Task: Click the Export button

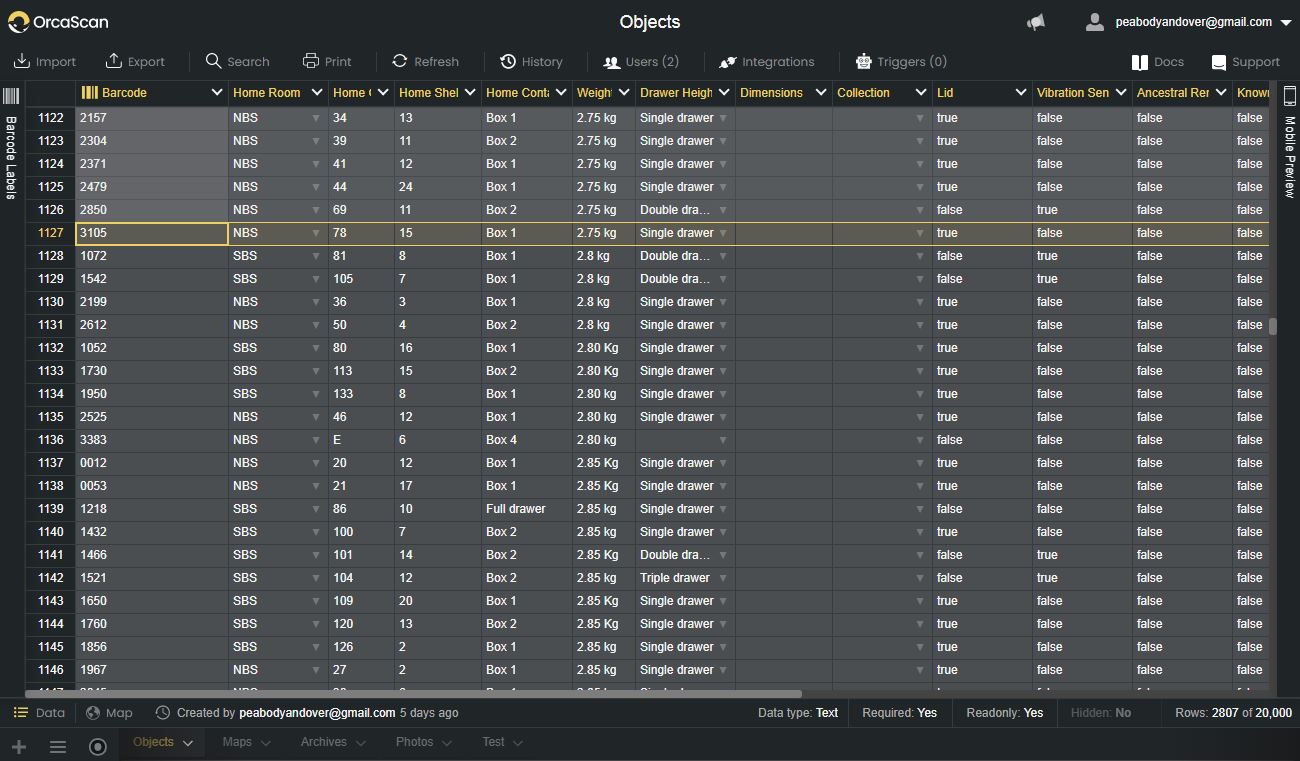Action: 135,62
